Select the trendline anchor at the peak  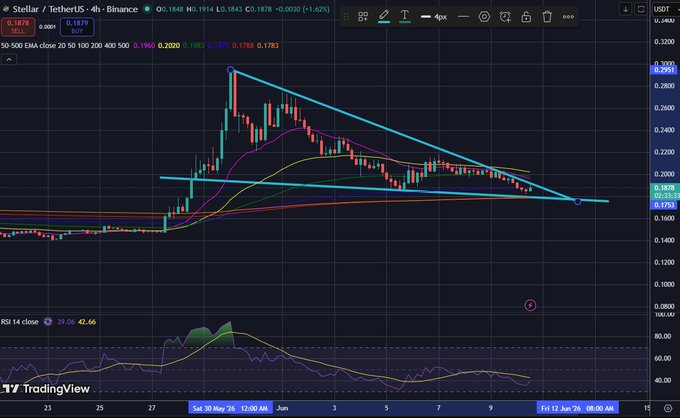231,70
